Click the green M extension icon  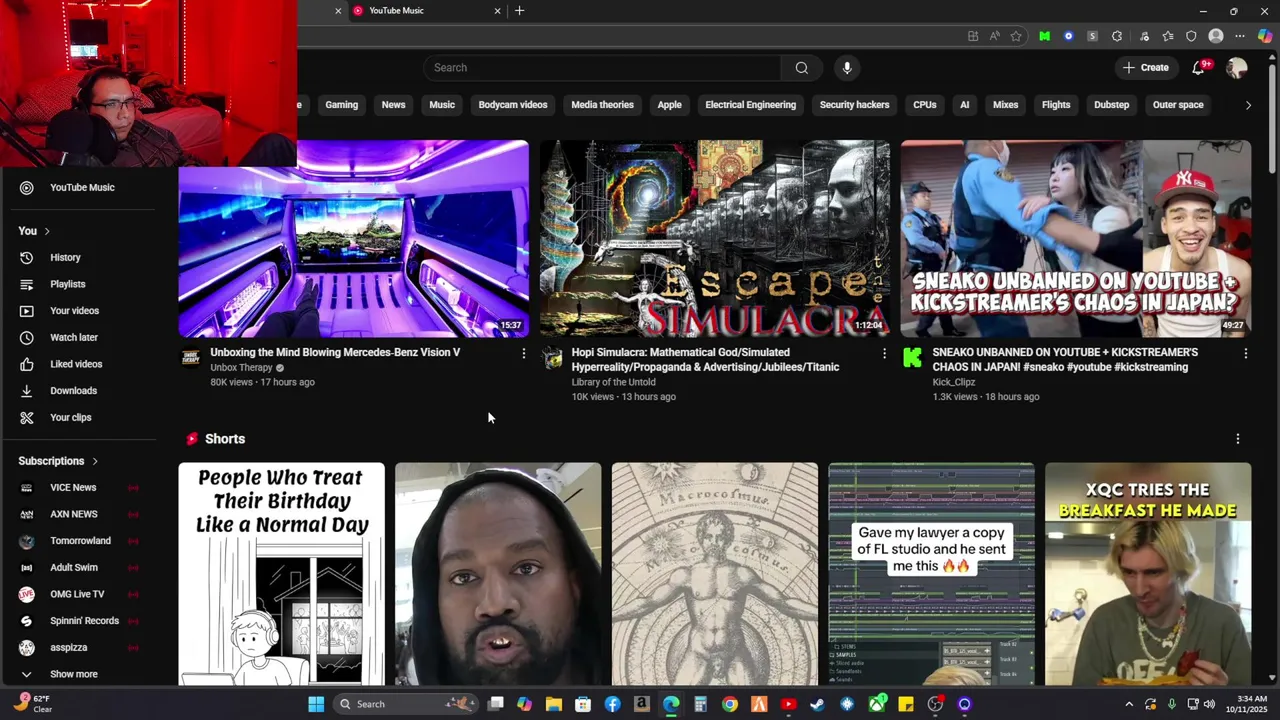1044,36
